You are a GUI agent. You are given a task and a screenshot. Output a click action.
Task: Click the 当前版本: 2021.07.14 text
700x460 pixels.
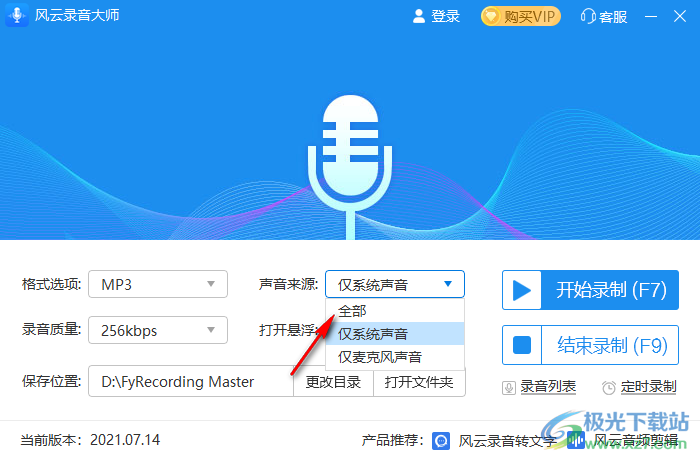pos(90,440)
